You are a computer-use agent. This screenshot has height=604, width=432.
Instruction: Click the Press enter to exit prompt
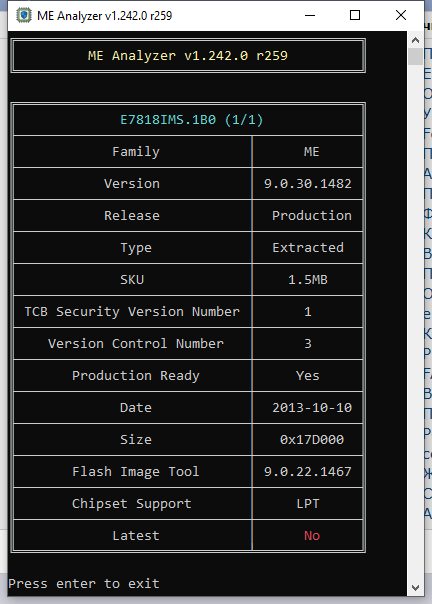coord(84,584)
